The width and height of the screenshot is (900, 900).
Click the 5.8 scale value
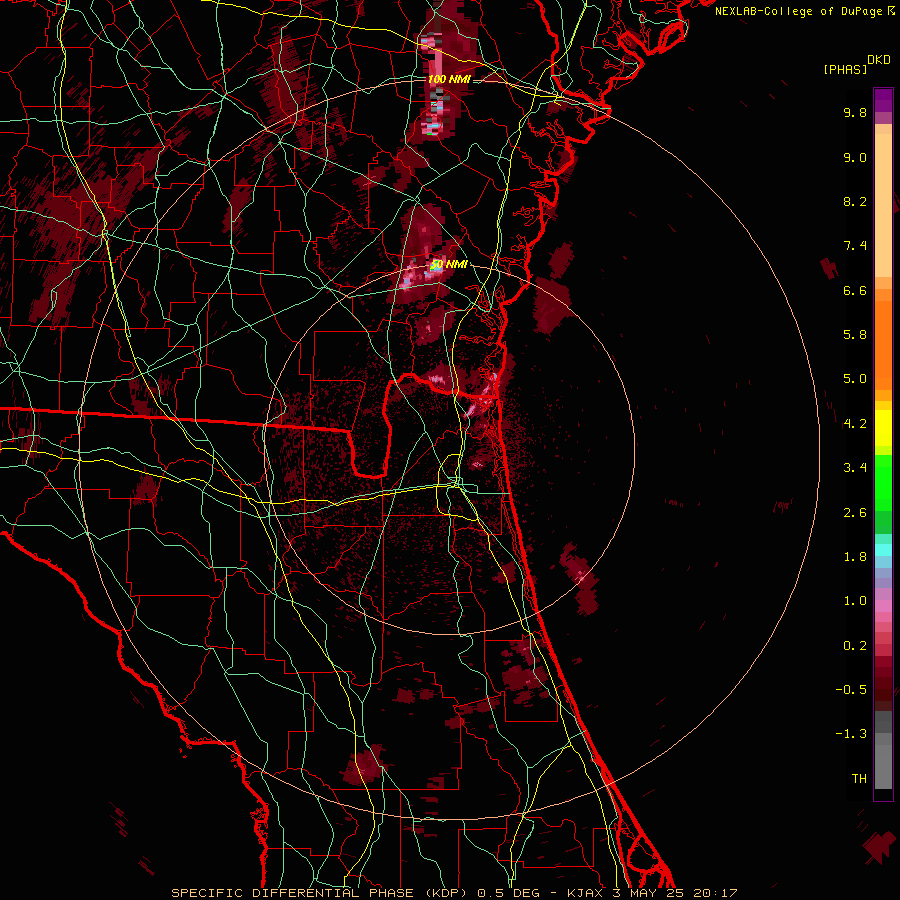click(x=855, y=335)
